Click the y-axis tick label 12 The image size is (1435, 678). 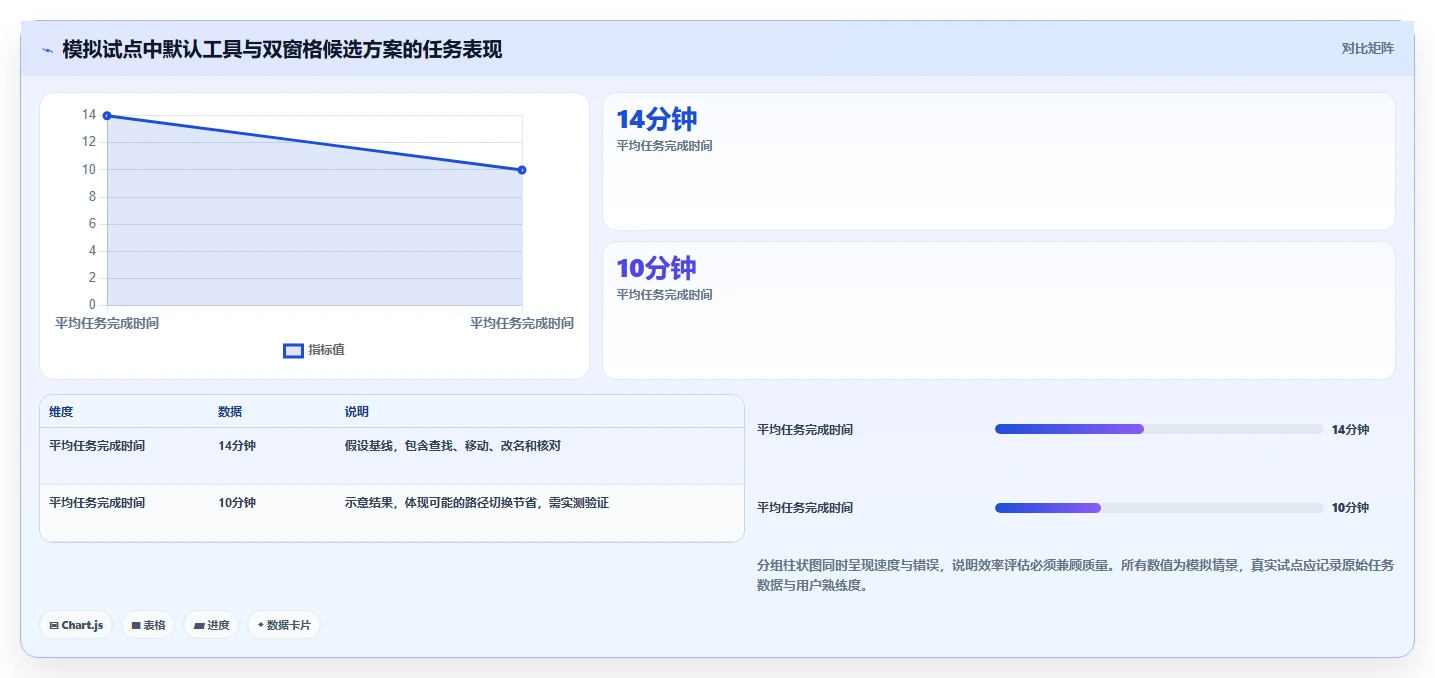tap(89, 142)
